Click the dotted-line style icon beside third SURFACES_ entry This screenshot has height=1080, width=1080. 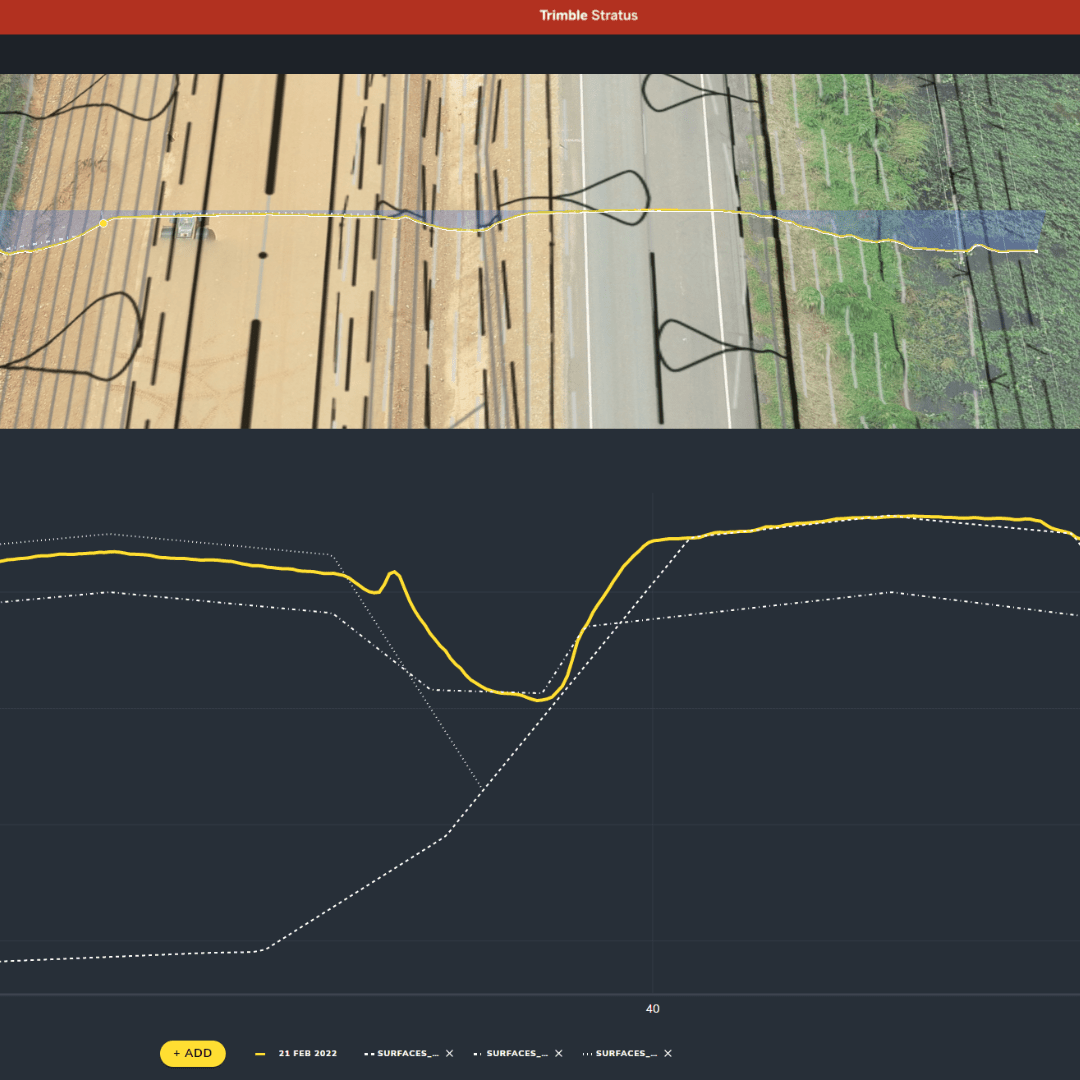click(x=589, y=1053)
